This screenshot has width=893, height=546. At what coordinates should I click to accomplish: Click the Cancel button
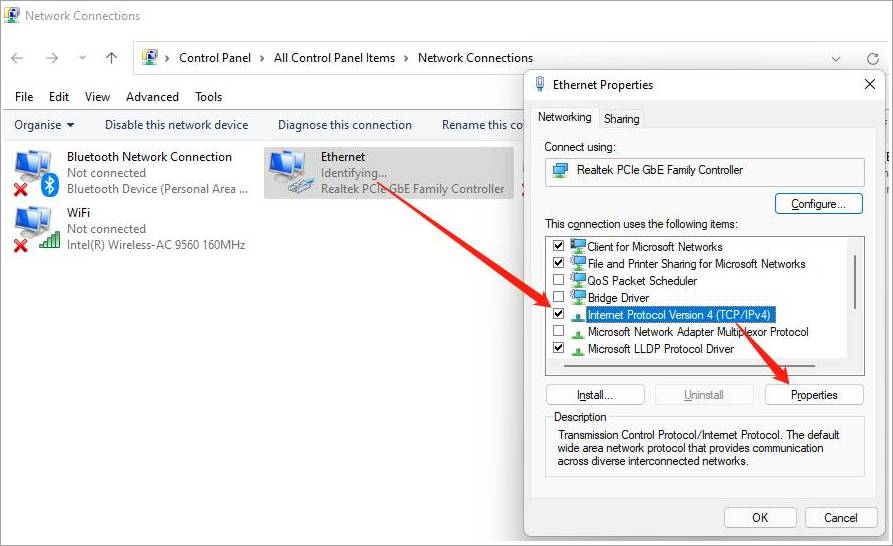[x=841, y=518]
